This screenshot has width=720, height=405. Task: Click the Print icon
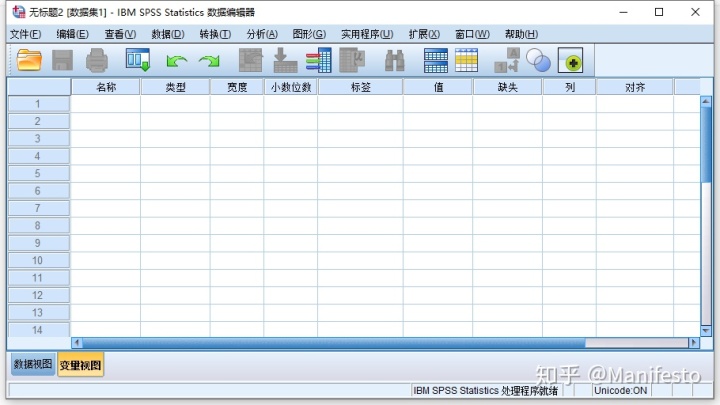[97, 60]
